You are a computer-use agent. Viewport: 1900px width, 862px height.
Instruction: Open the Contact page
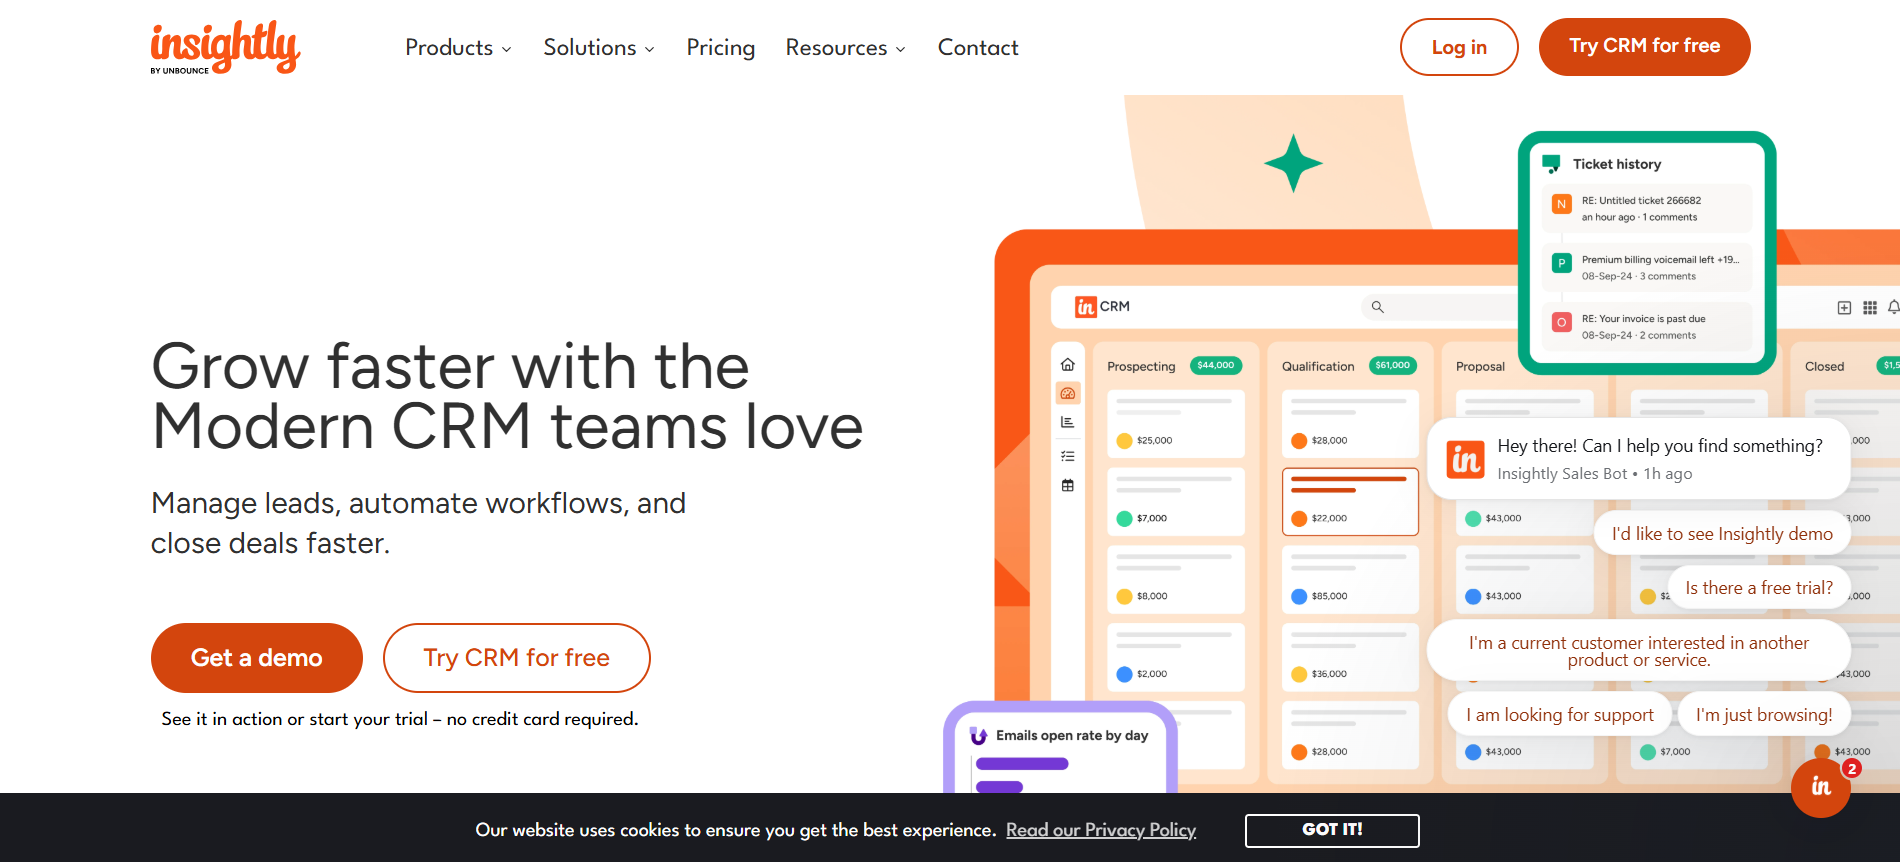(978, 48)
